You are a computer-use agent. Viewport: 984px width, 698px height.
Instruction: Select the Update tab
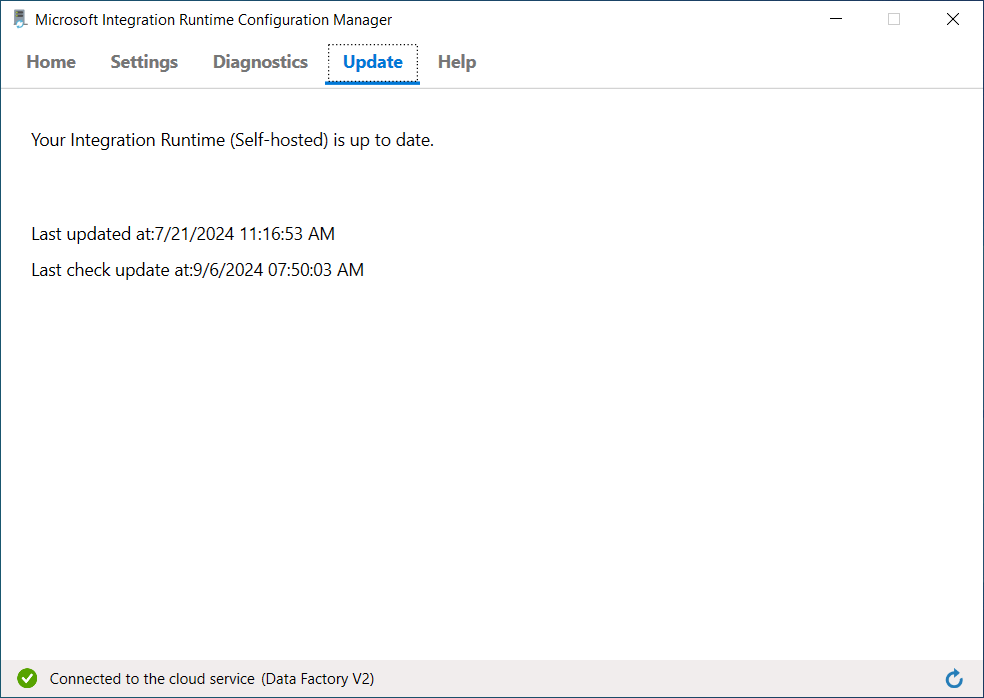(373, 63)
